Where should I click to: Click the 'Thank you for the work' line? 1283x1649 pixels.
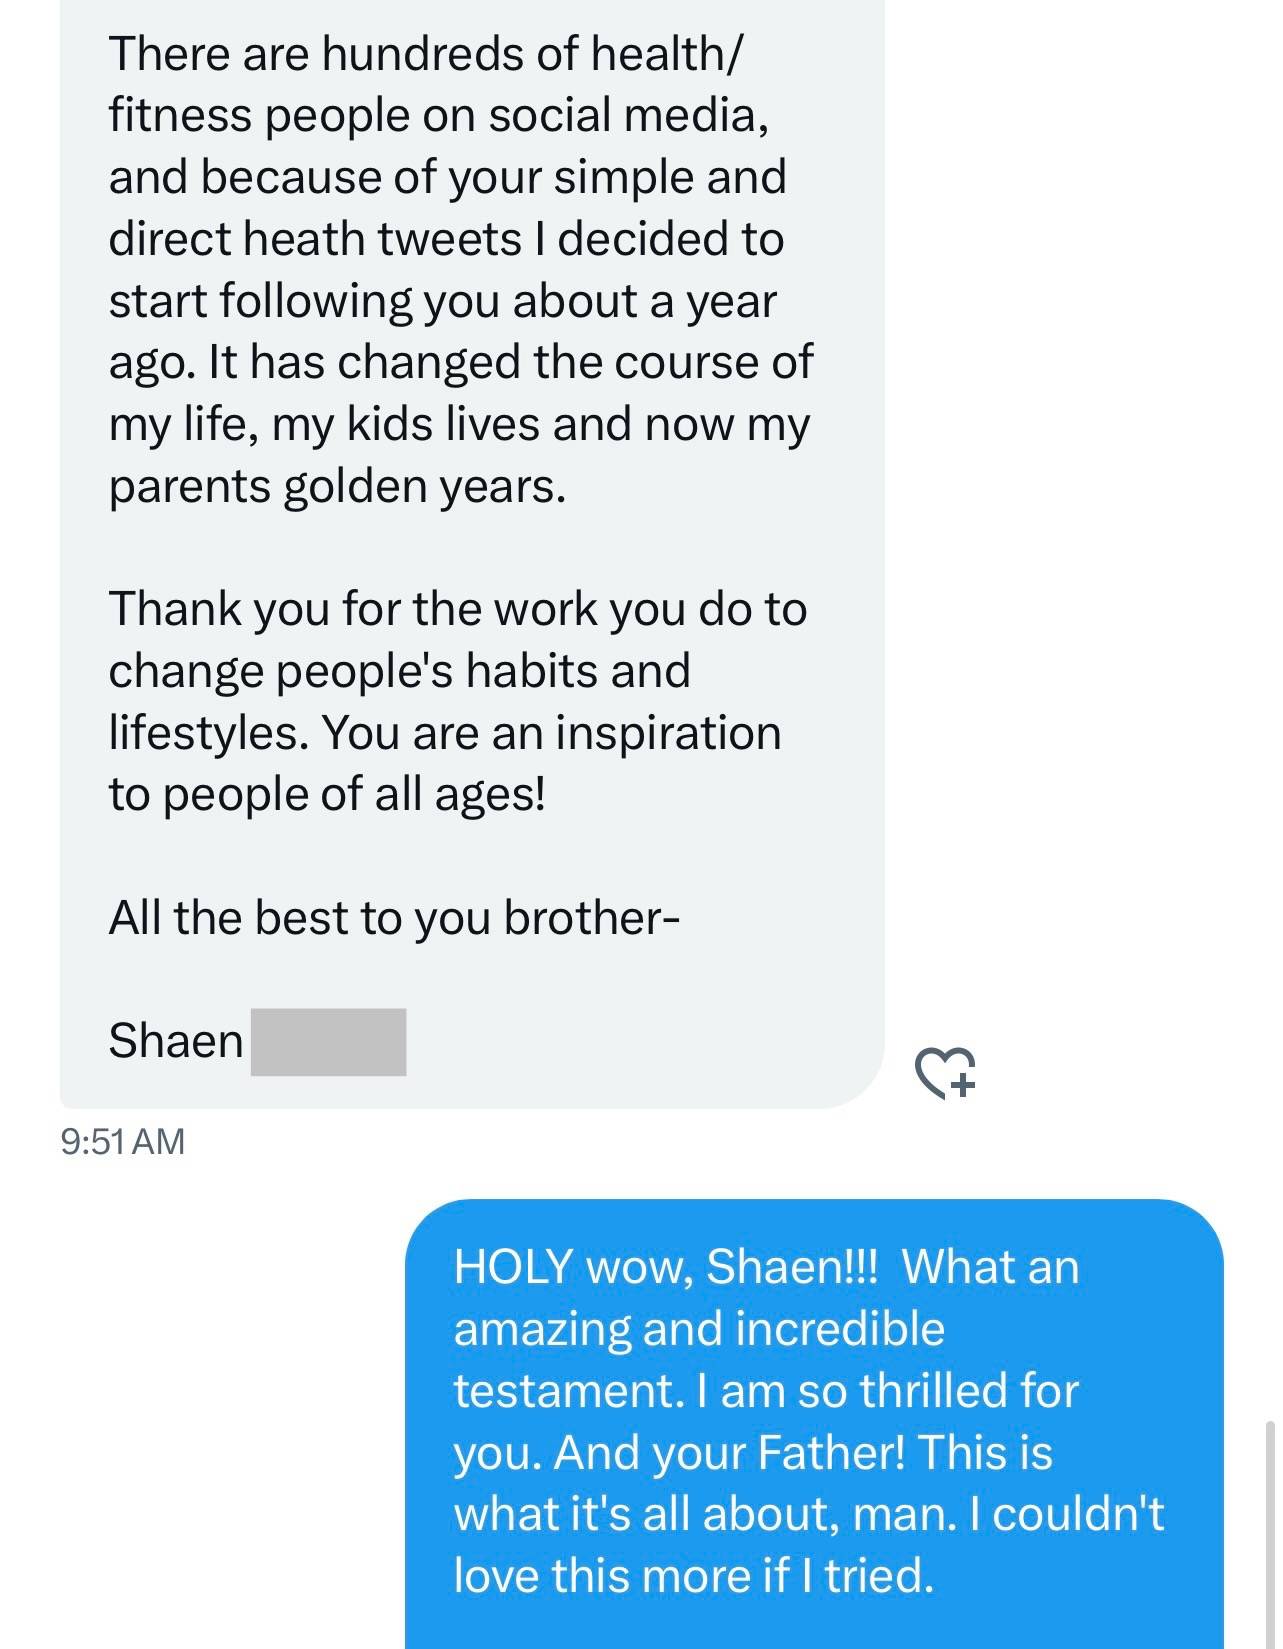(457, 609)
